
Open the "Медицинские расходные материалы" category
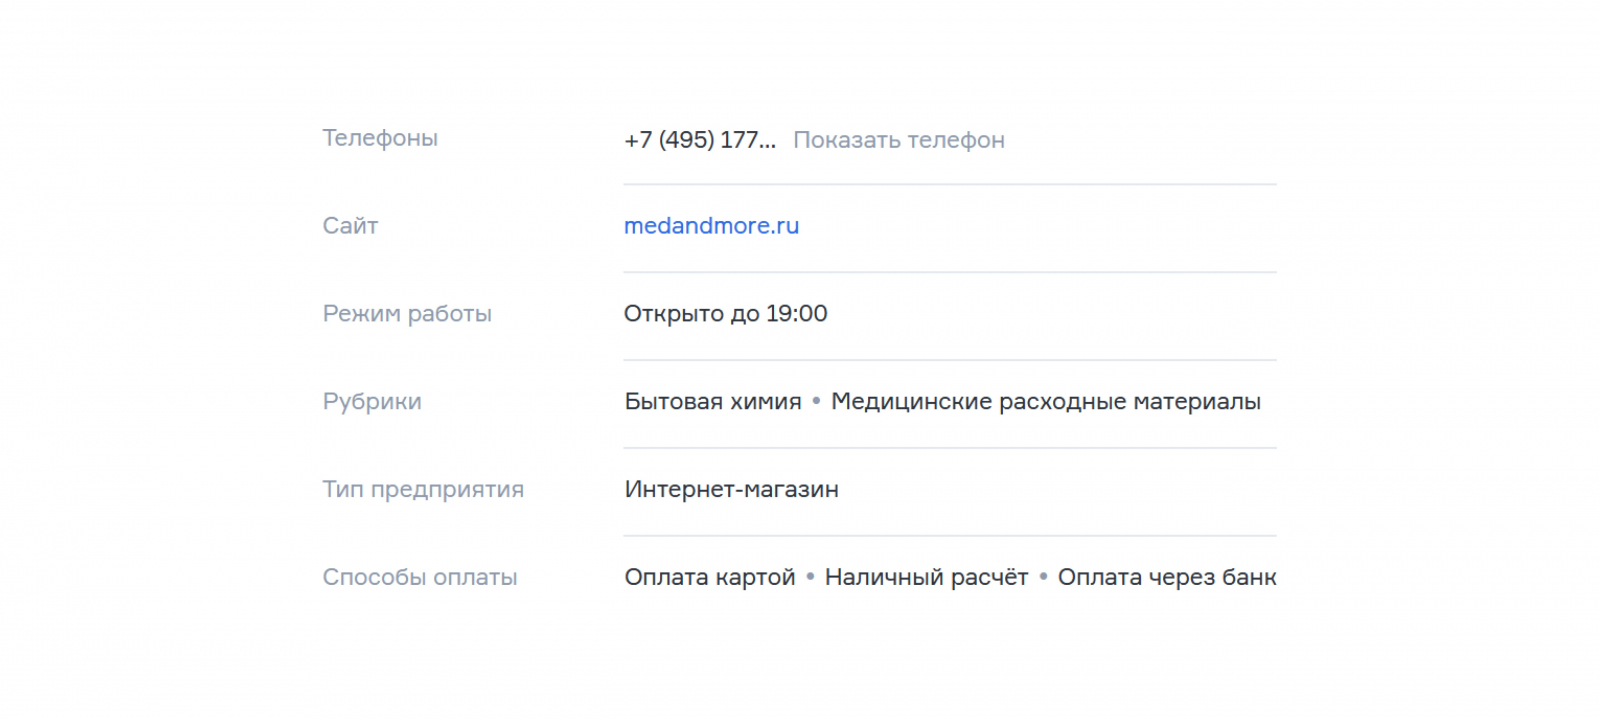(1045, 402)
